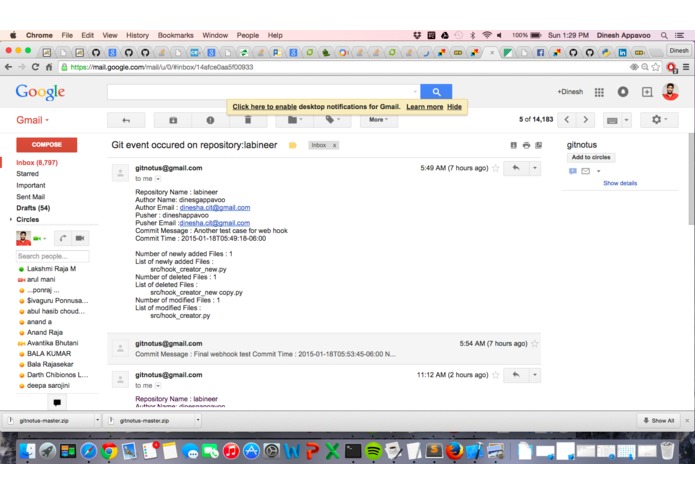The height and width of the screenshot is (494, 695).
Task: Star the 5:49 AM message
Action: coord(496,168)
